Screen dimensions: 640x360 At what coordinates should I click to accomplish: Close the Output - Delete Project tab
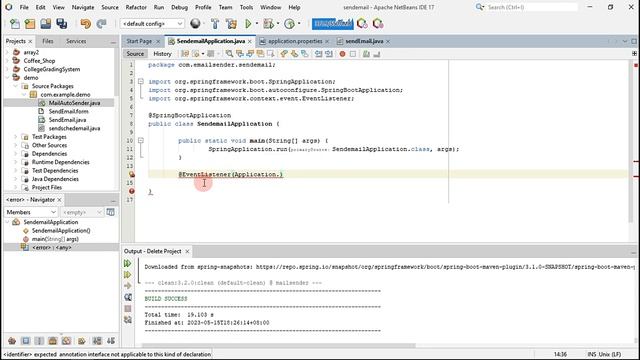click(187, 251)
